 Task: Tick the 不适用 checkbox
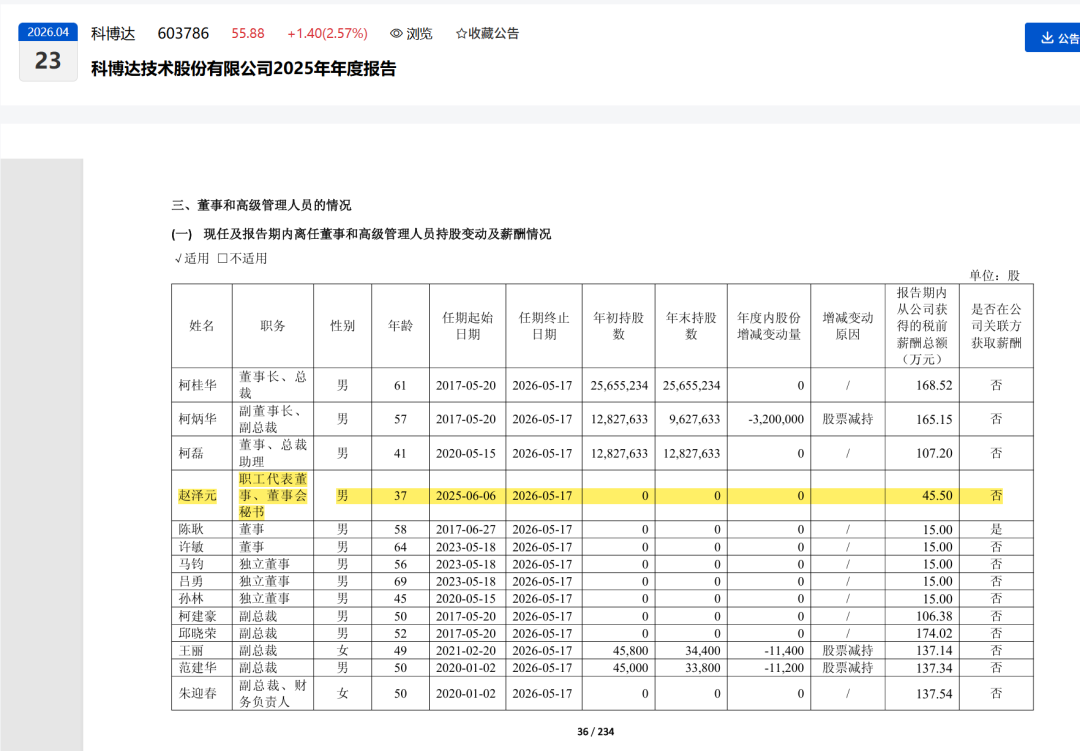pyautogui.click(x=222, y=258)
